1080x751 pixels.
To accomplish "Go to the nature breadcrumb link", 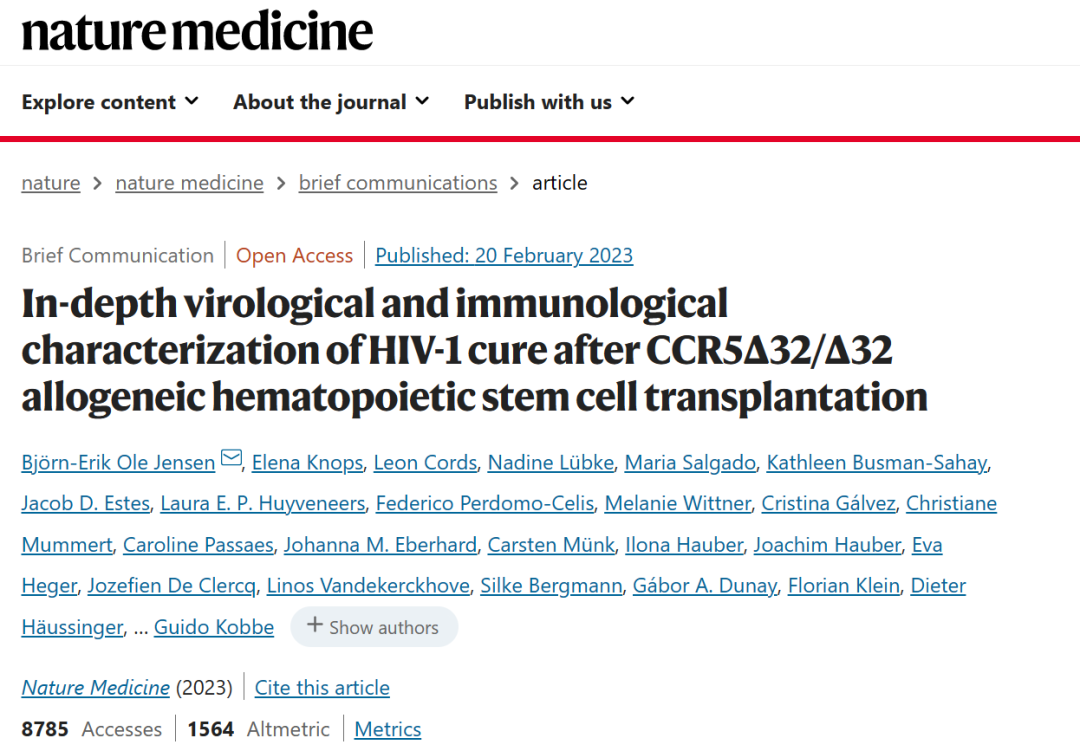I will pos(51,183).
